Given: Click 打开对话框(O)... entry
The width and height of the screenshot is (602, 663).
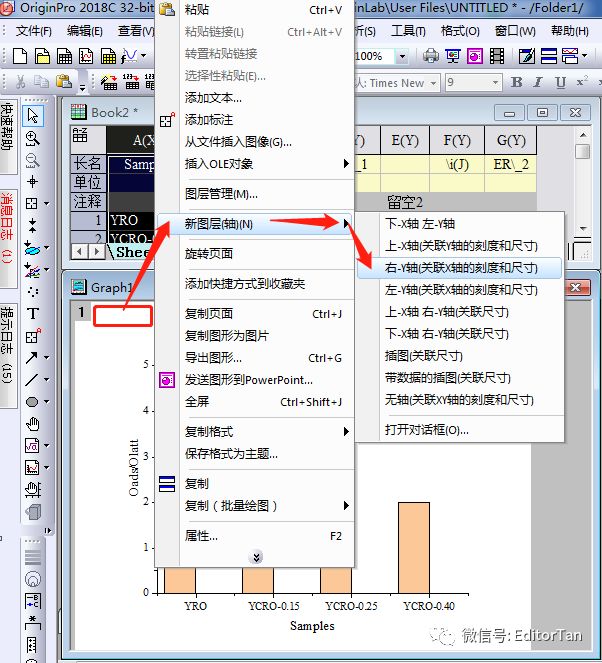Looking at the screenshot, I should click(x=460, y=430).
